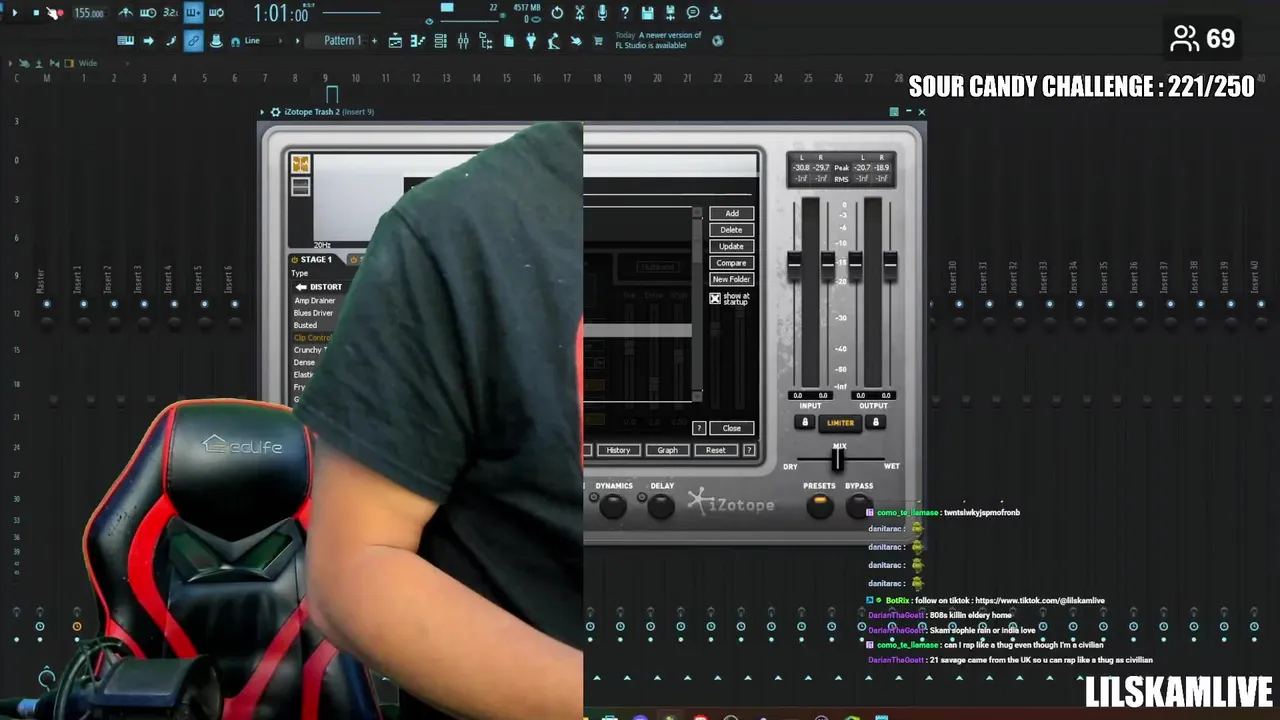The height and width of the screenshot is (720, 1280).
Task: Open the Browser view icon
Action: (485, 41)
